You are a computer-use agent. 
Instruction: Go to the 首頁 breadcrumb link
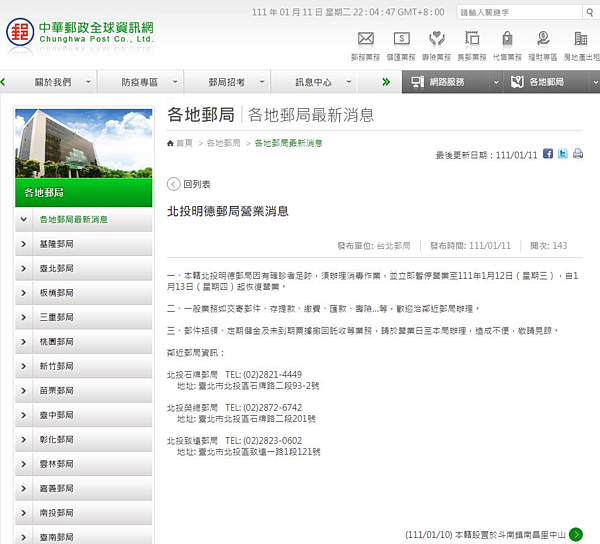[x=184, y=143]
